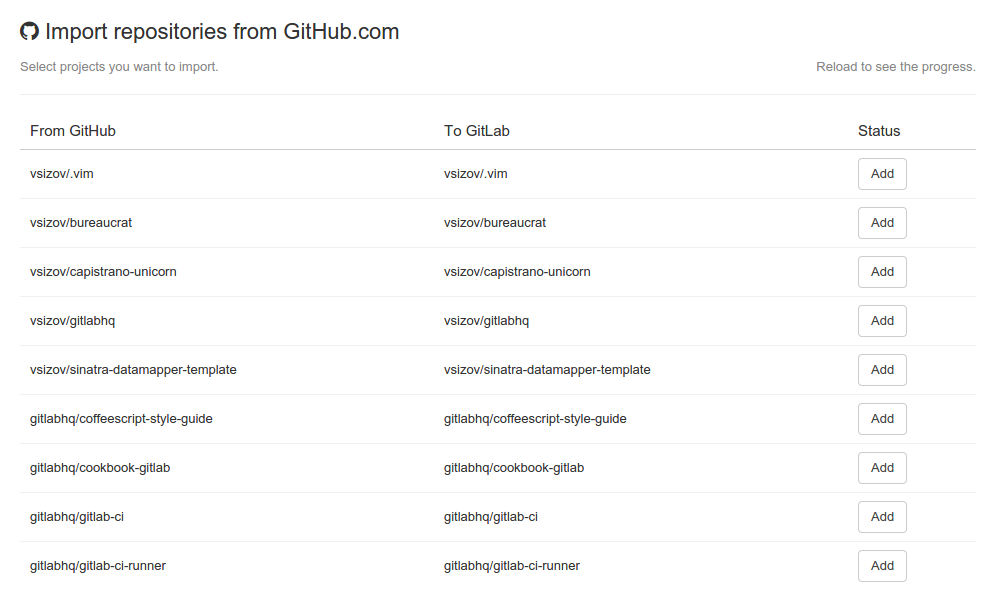Add the gitlabhq/gitlab-ci repository
Screen dimensions: 991x590
click(882, 517)
